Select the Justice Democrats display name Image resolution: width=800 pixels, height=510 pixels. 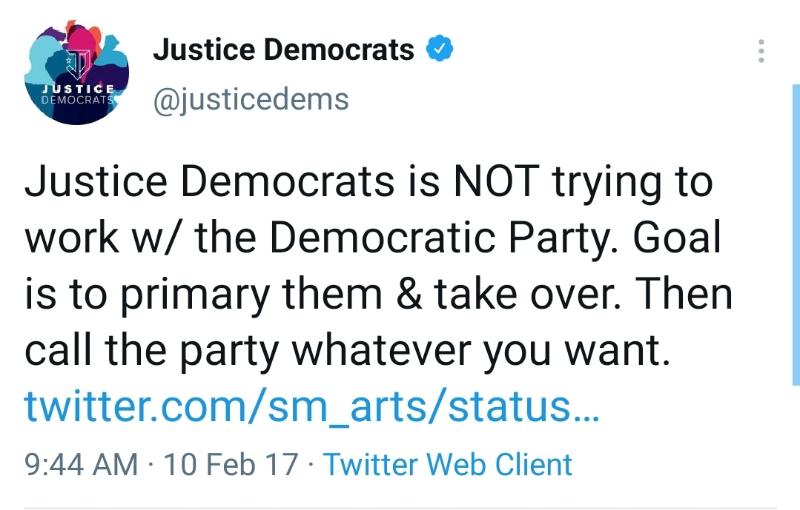(x=283, y=49)
